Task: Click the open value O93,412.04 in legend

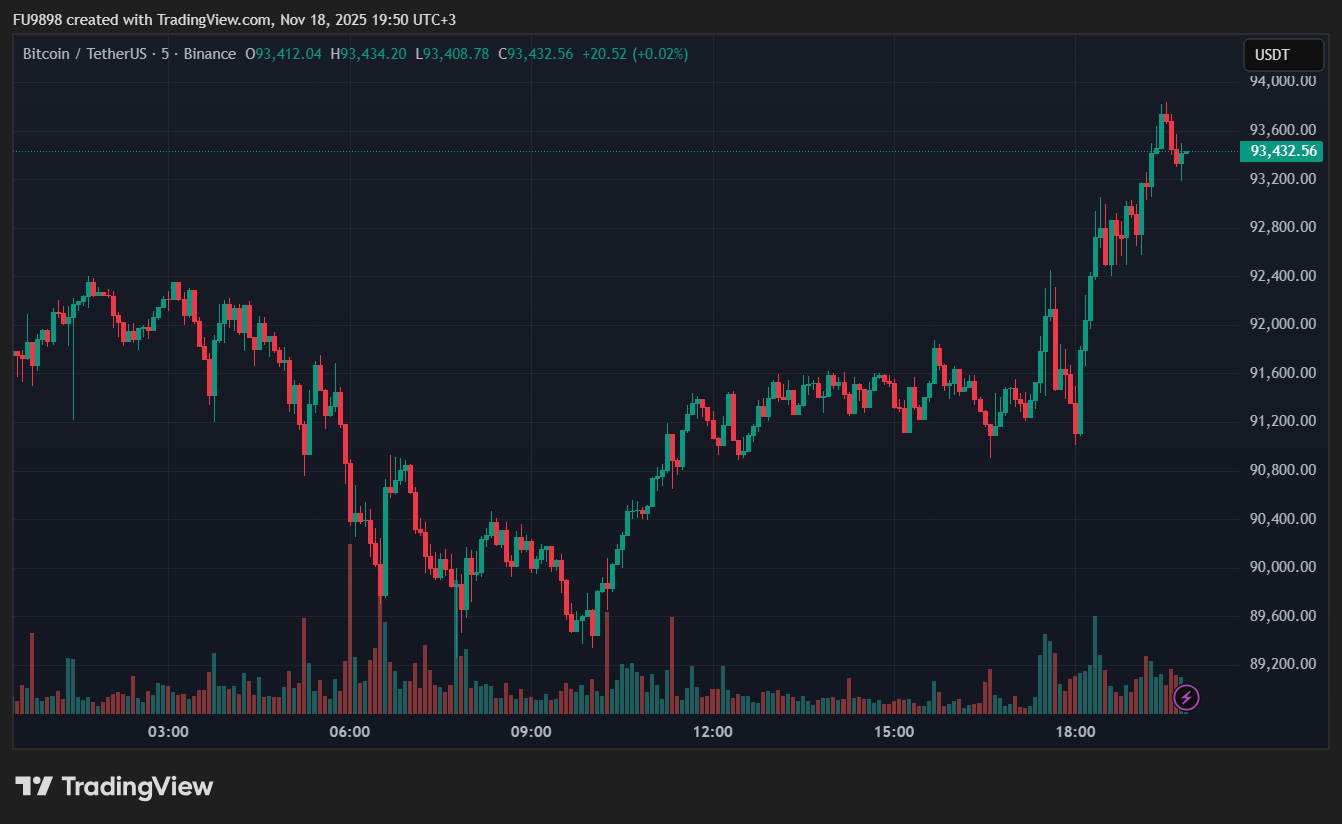Action: click(283, 54)
